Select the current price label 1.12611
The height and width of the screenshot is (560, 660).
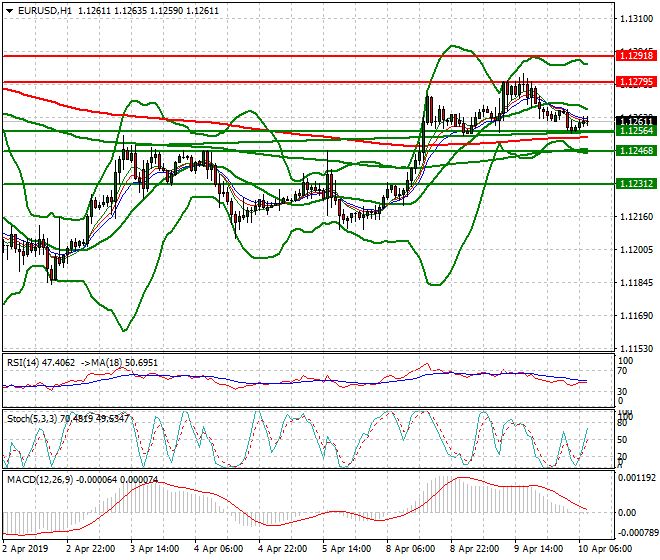pos(636,121)
